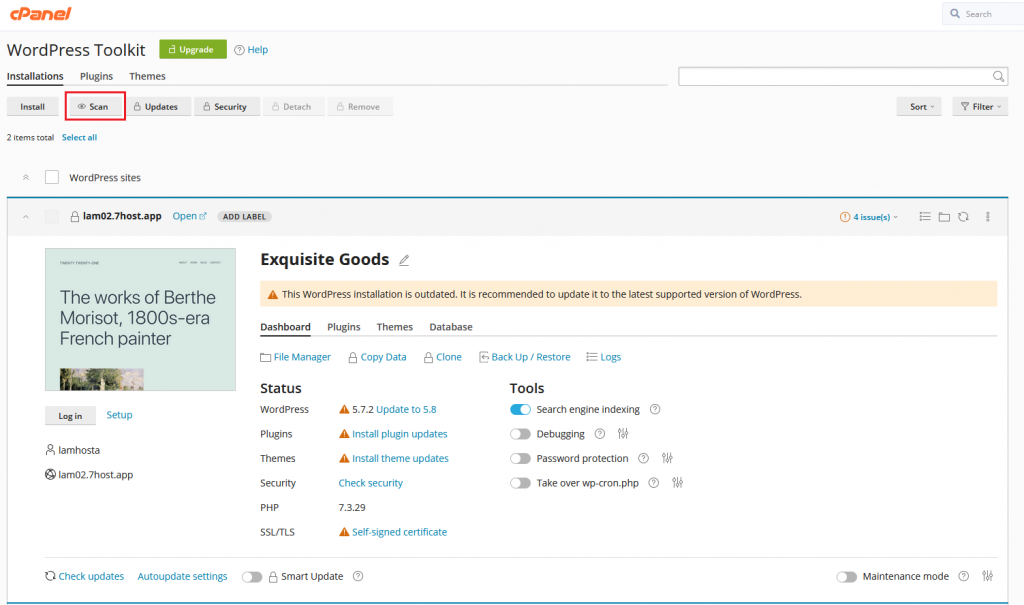Open the Filter dropdown
Screen dimensions: 1024x605
(980, 106)
